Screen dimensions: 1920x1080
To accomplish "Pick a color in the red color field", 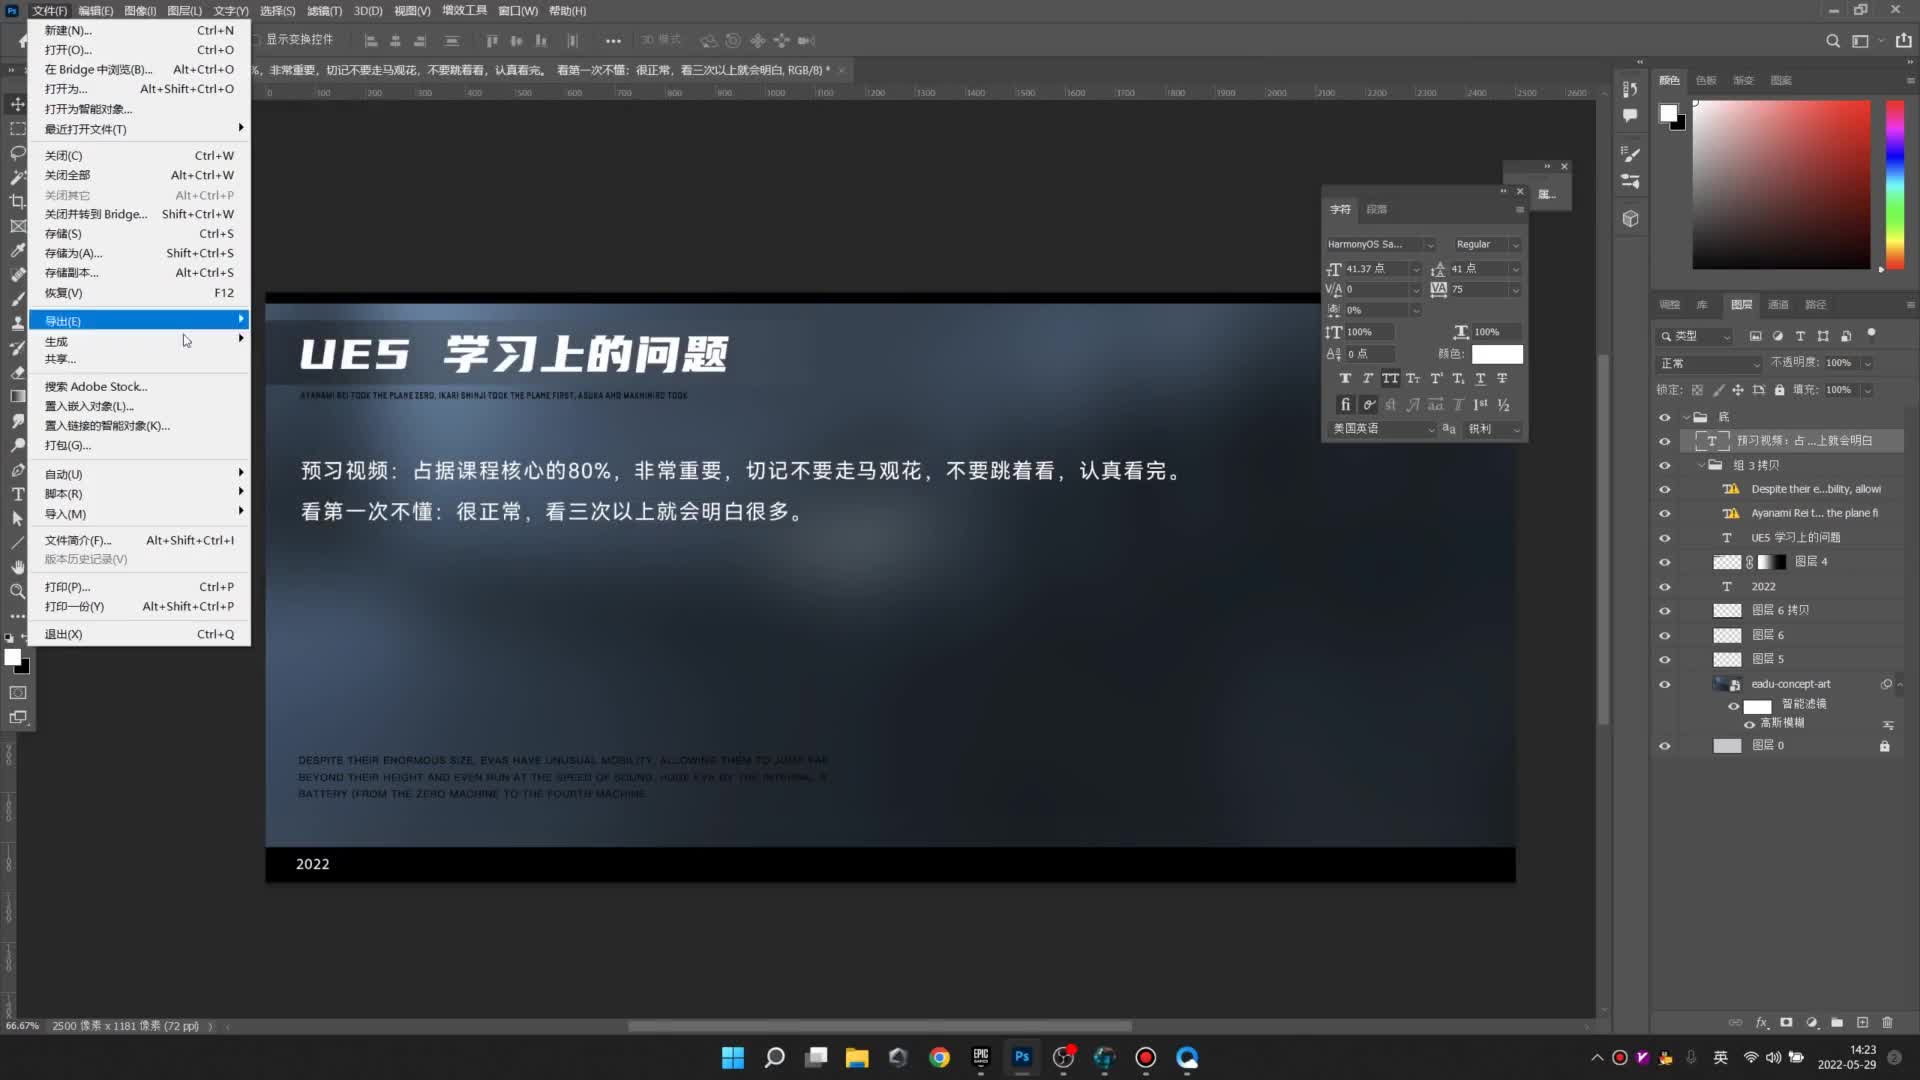I will pos(1781,184).
